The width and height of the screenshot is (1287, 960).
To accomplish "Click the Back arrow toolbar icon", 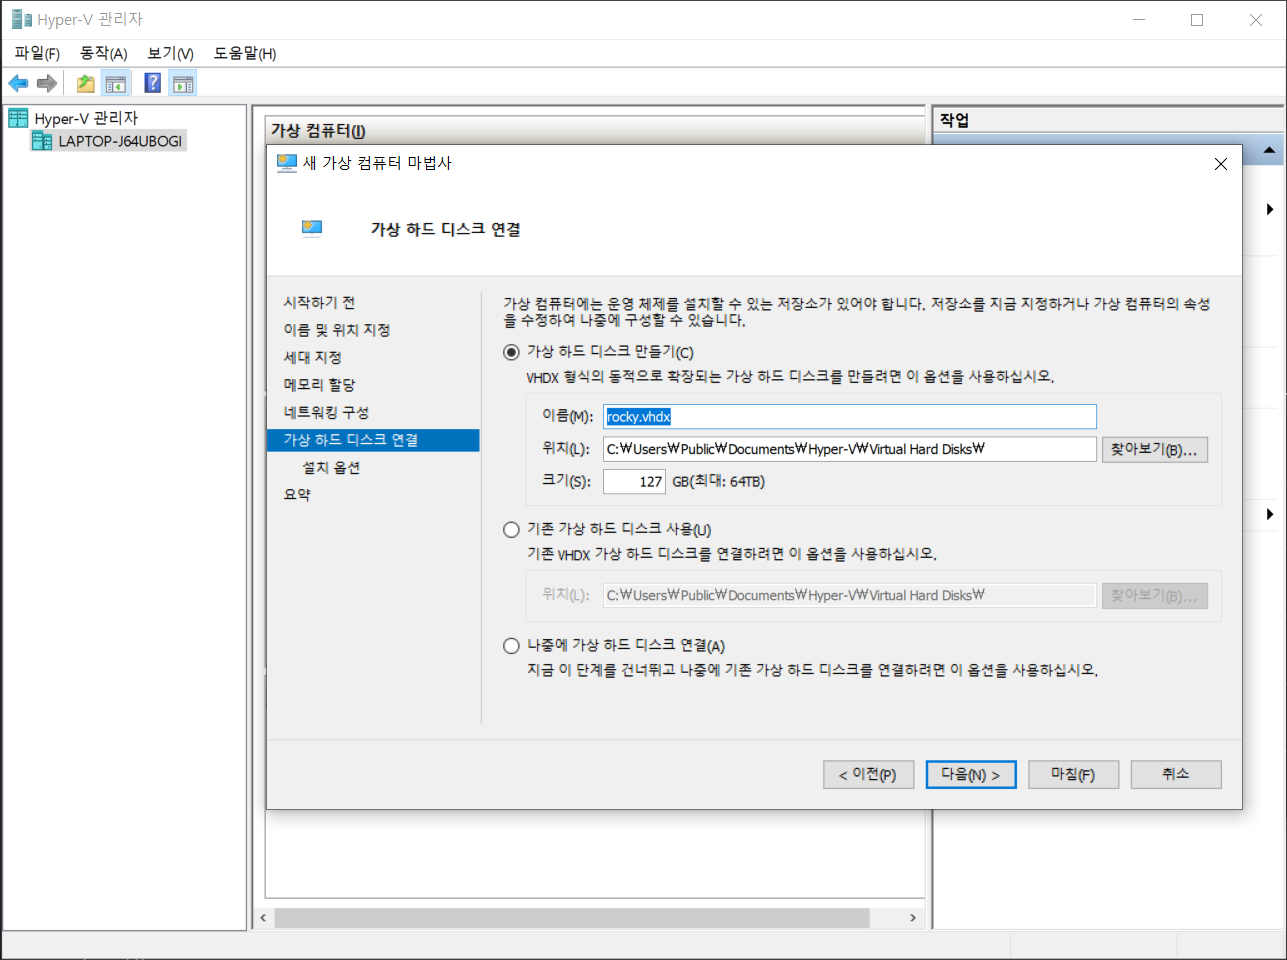I will [x=18, y=83].
